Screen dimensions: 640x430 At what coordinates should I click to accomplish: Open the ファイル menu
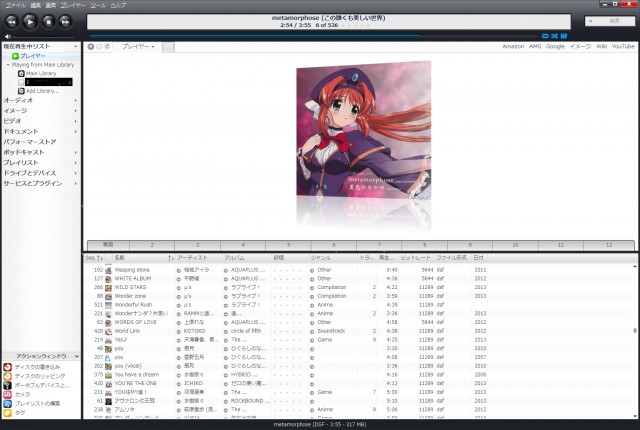(x=16, y=5)
